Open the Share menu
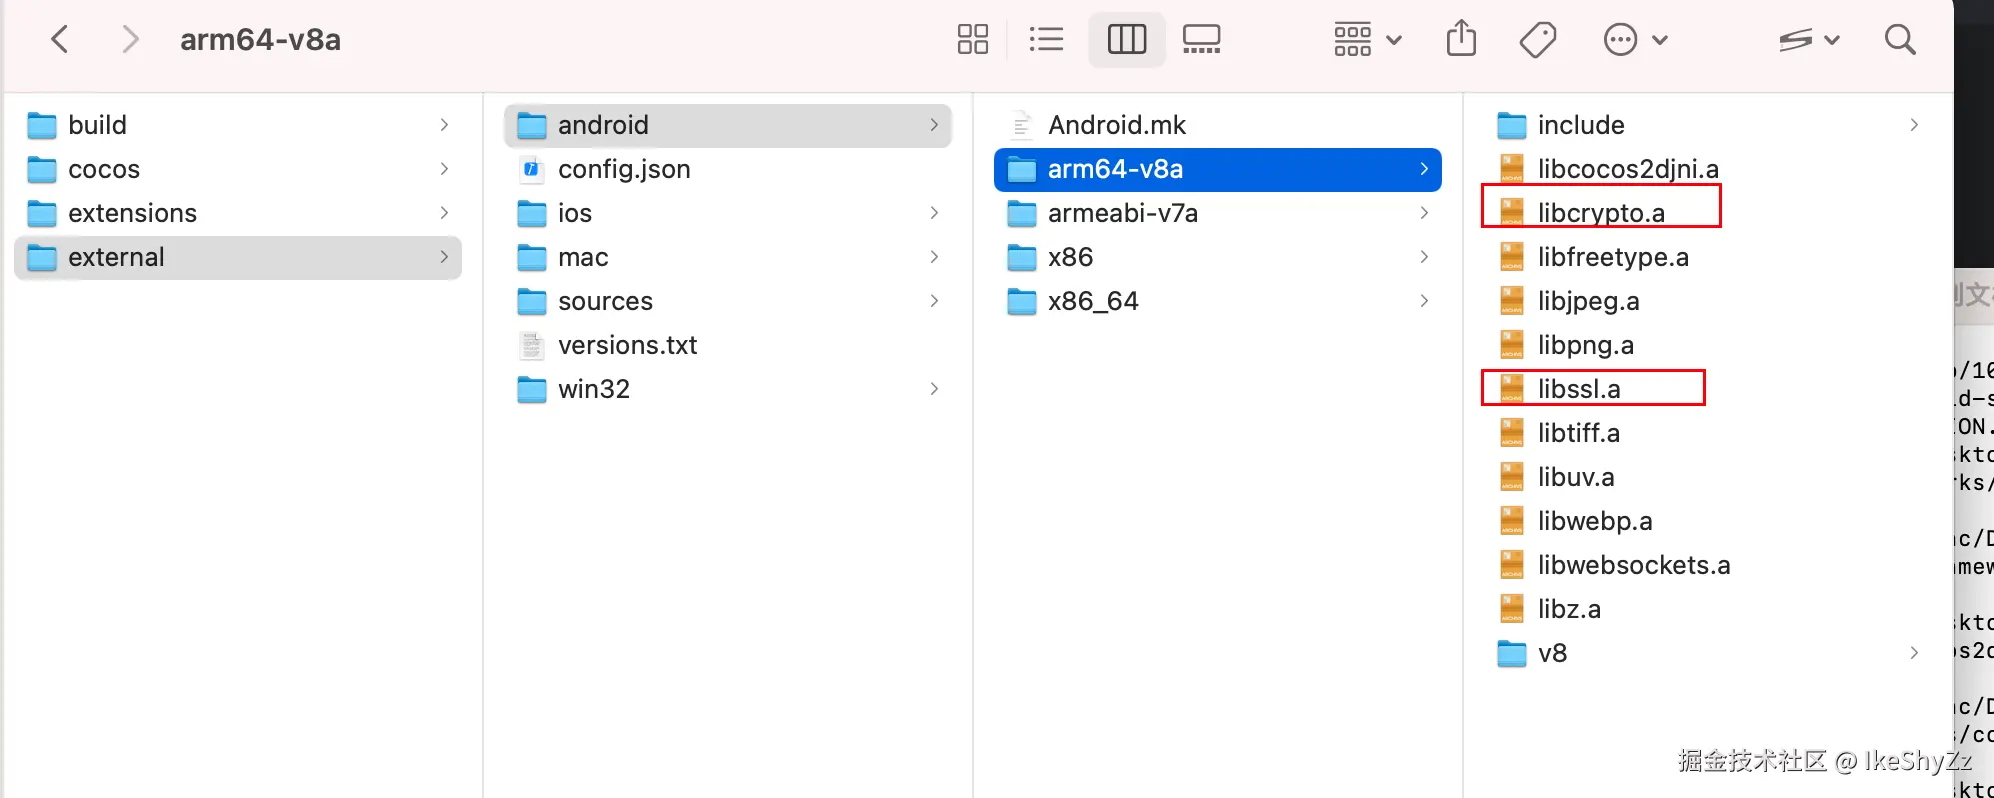Screen dimensions: 1994x798 (x=1461, y=40)
